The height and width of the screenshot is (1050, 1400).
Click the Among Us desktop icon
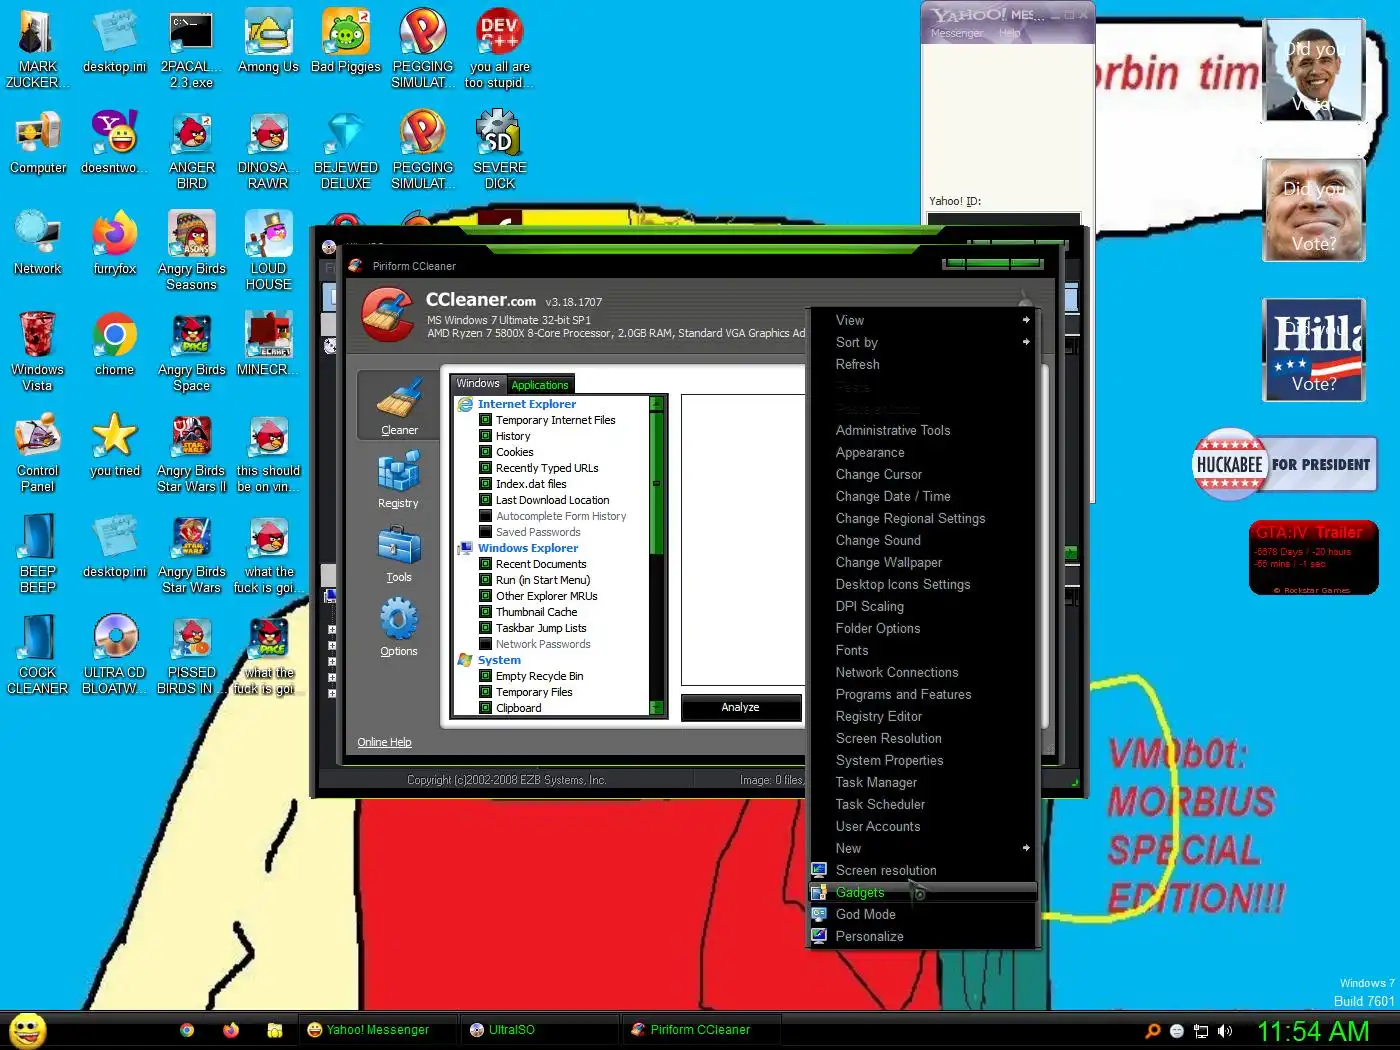click(268, 42)
